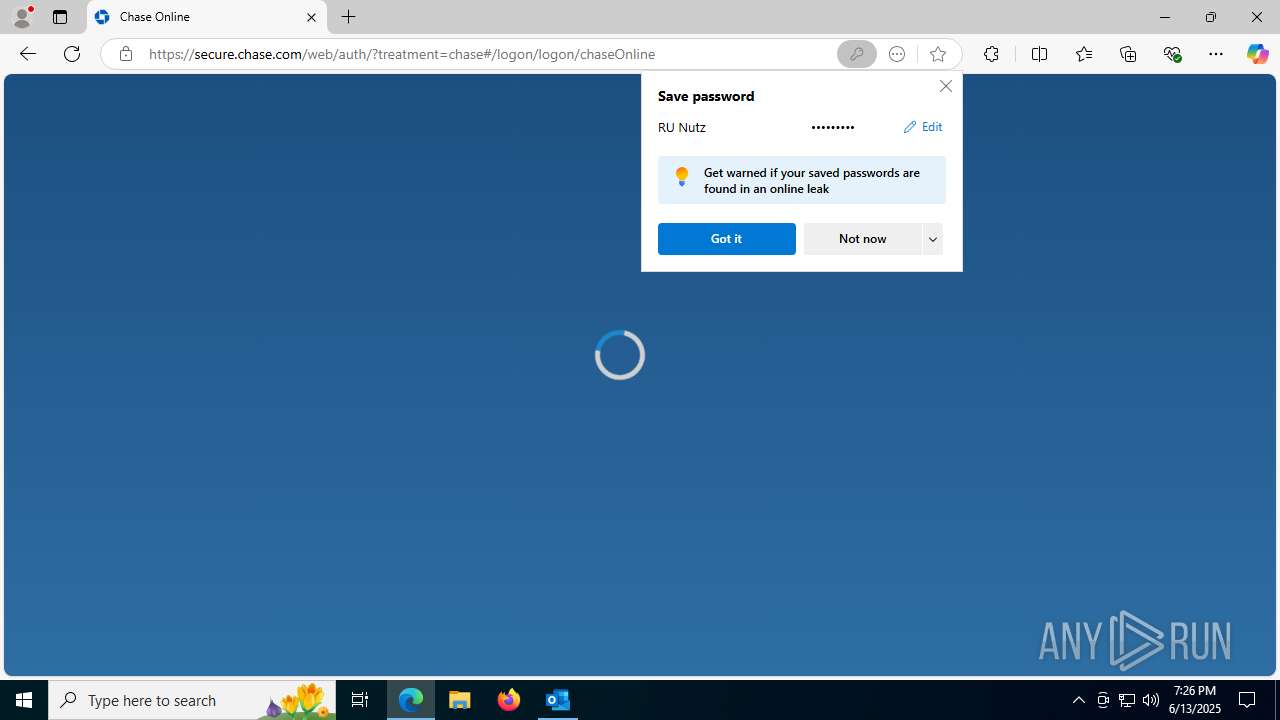Image resolution: width=1280 pixels, height=720 pixels.
Task: Close the Save password popup
Action: pyautogui.click(x=945, y=86)
